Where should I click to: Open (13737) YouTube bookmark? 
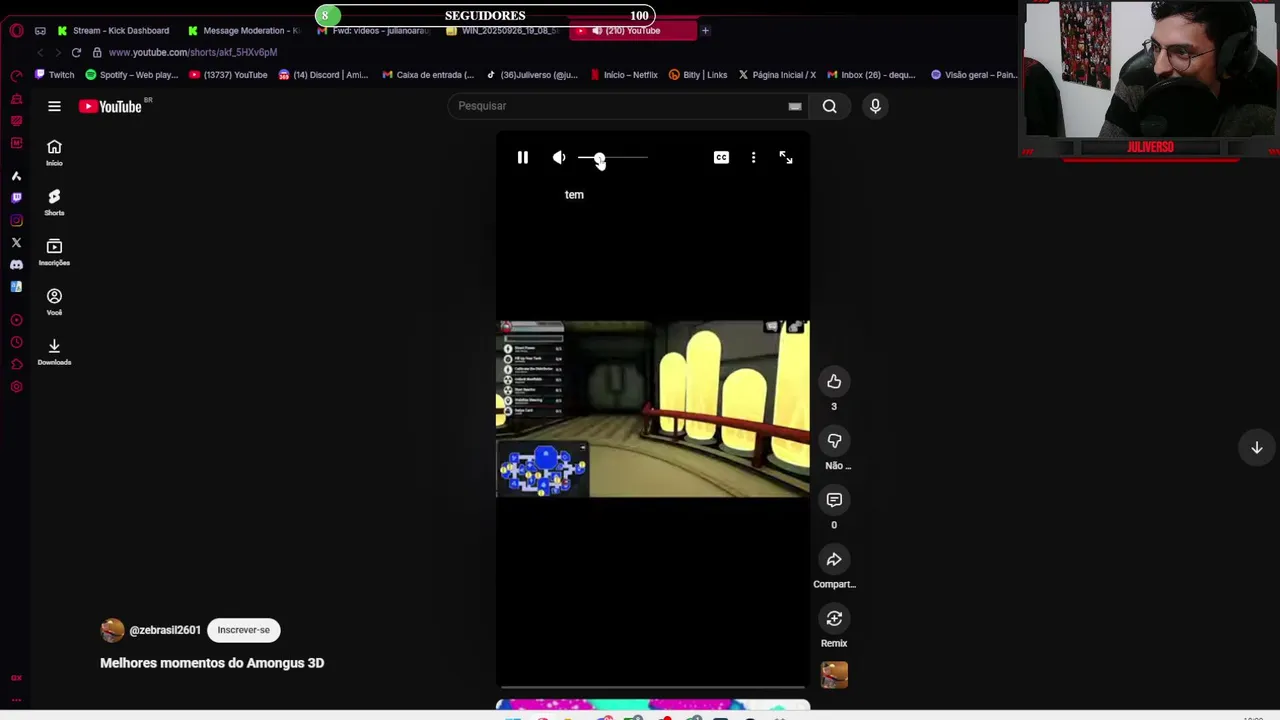click(x=228, y=74)
